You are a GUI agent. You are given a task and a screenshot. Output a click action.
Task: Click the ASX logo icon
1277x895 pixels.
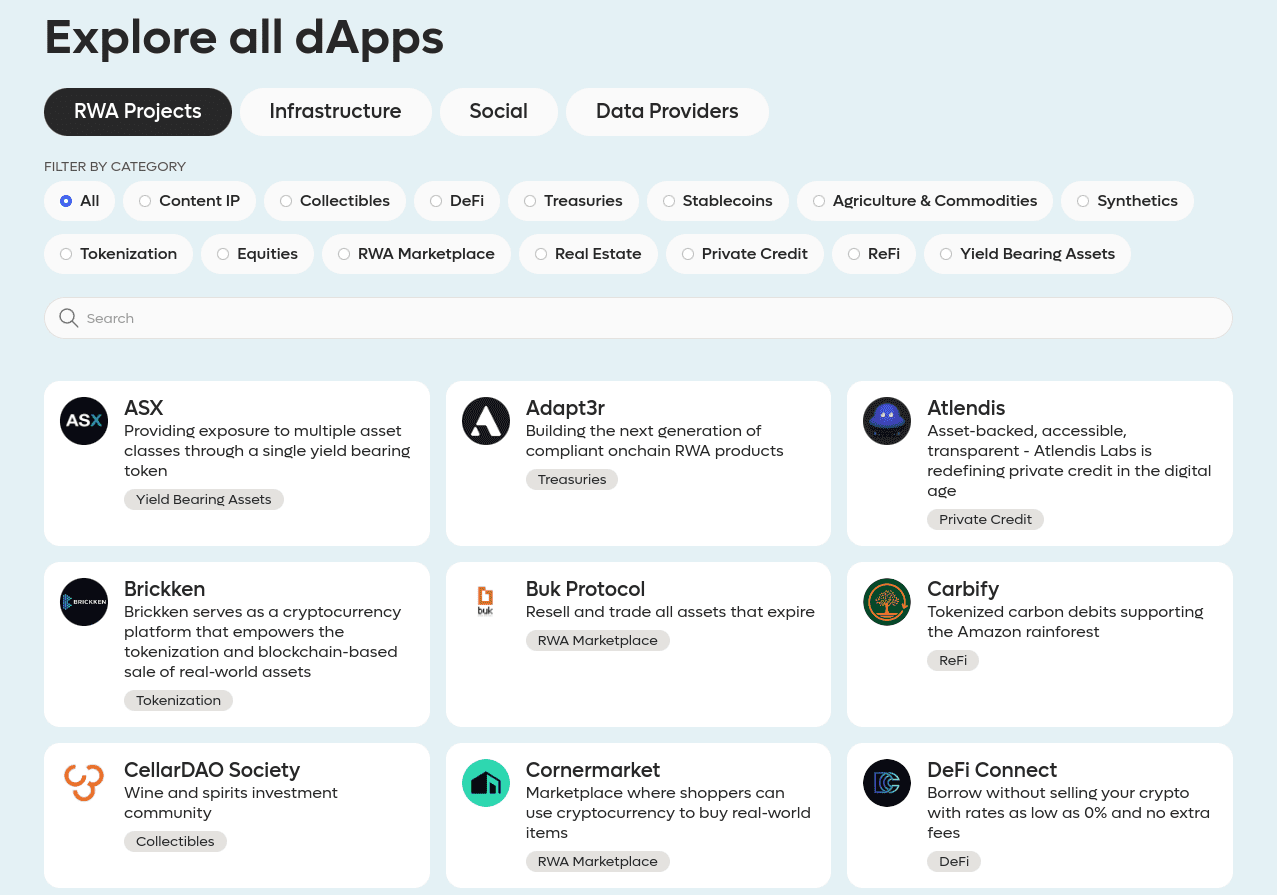coord(84,421)
